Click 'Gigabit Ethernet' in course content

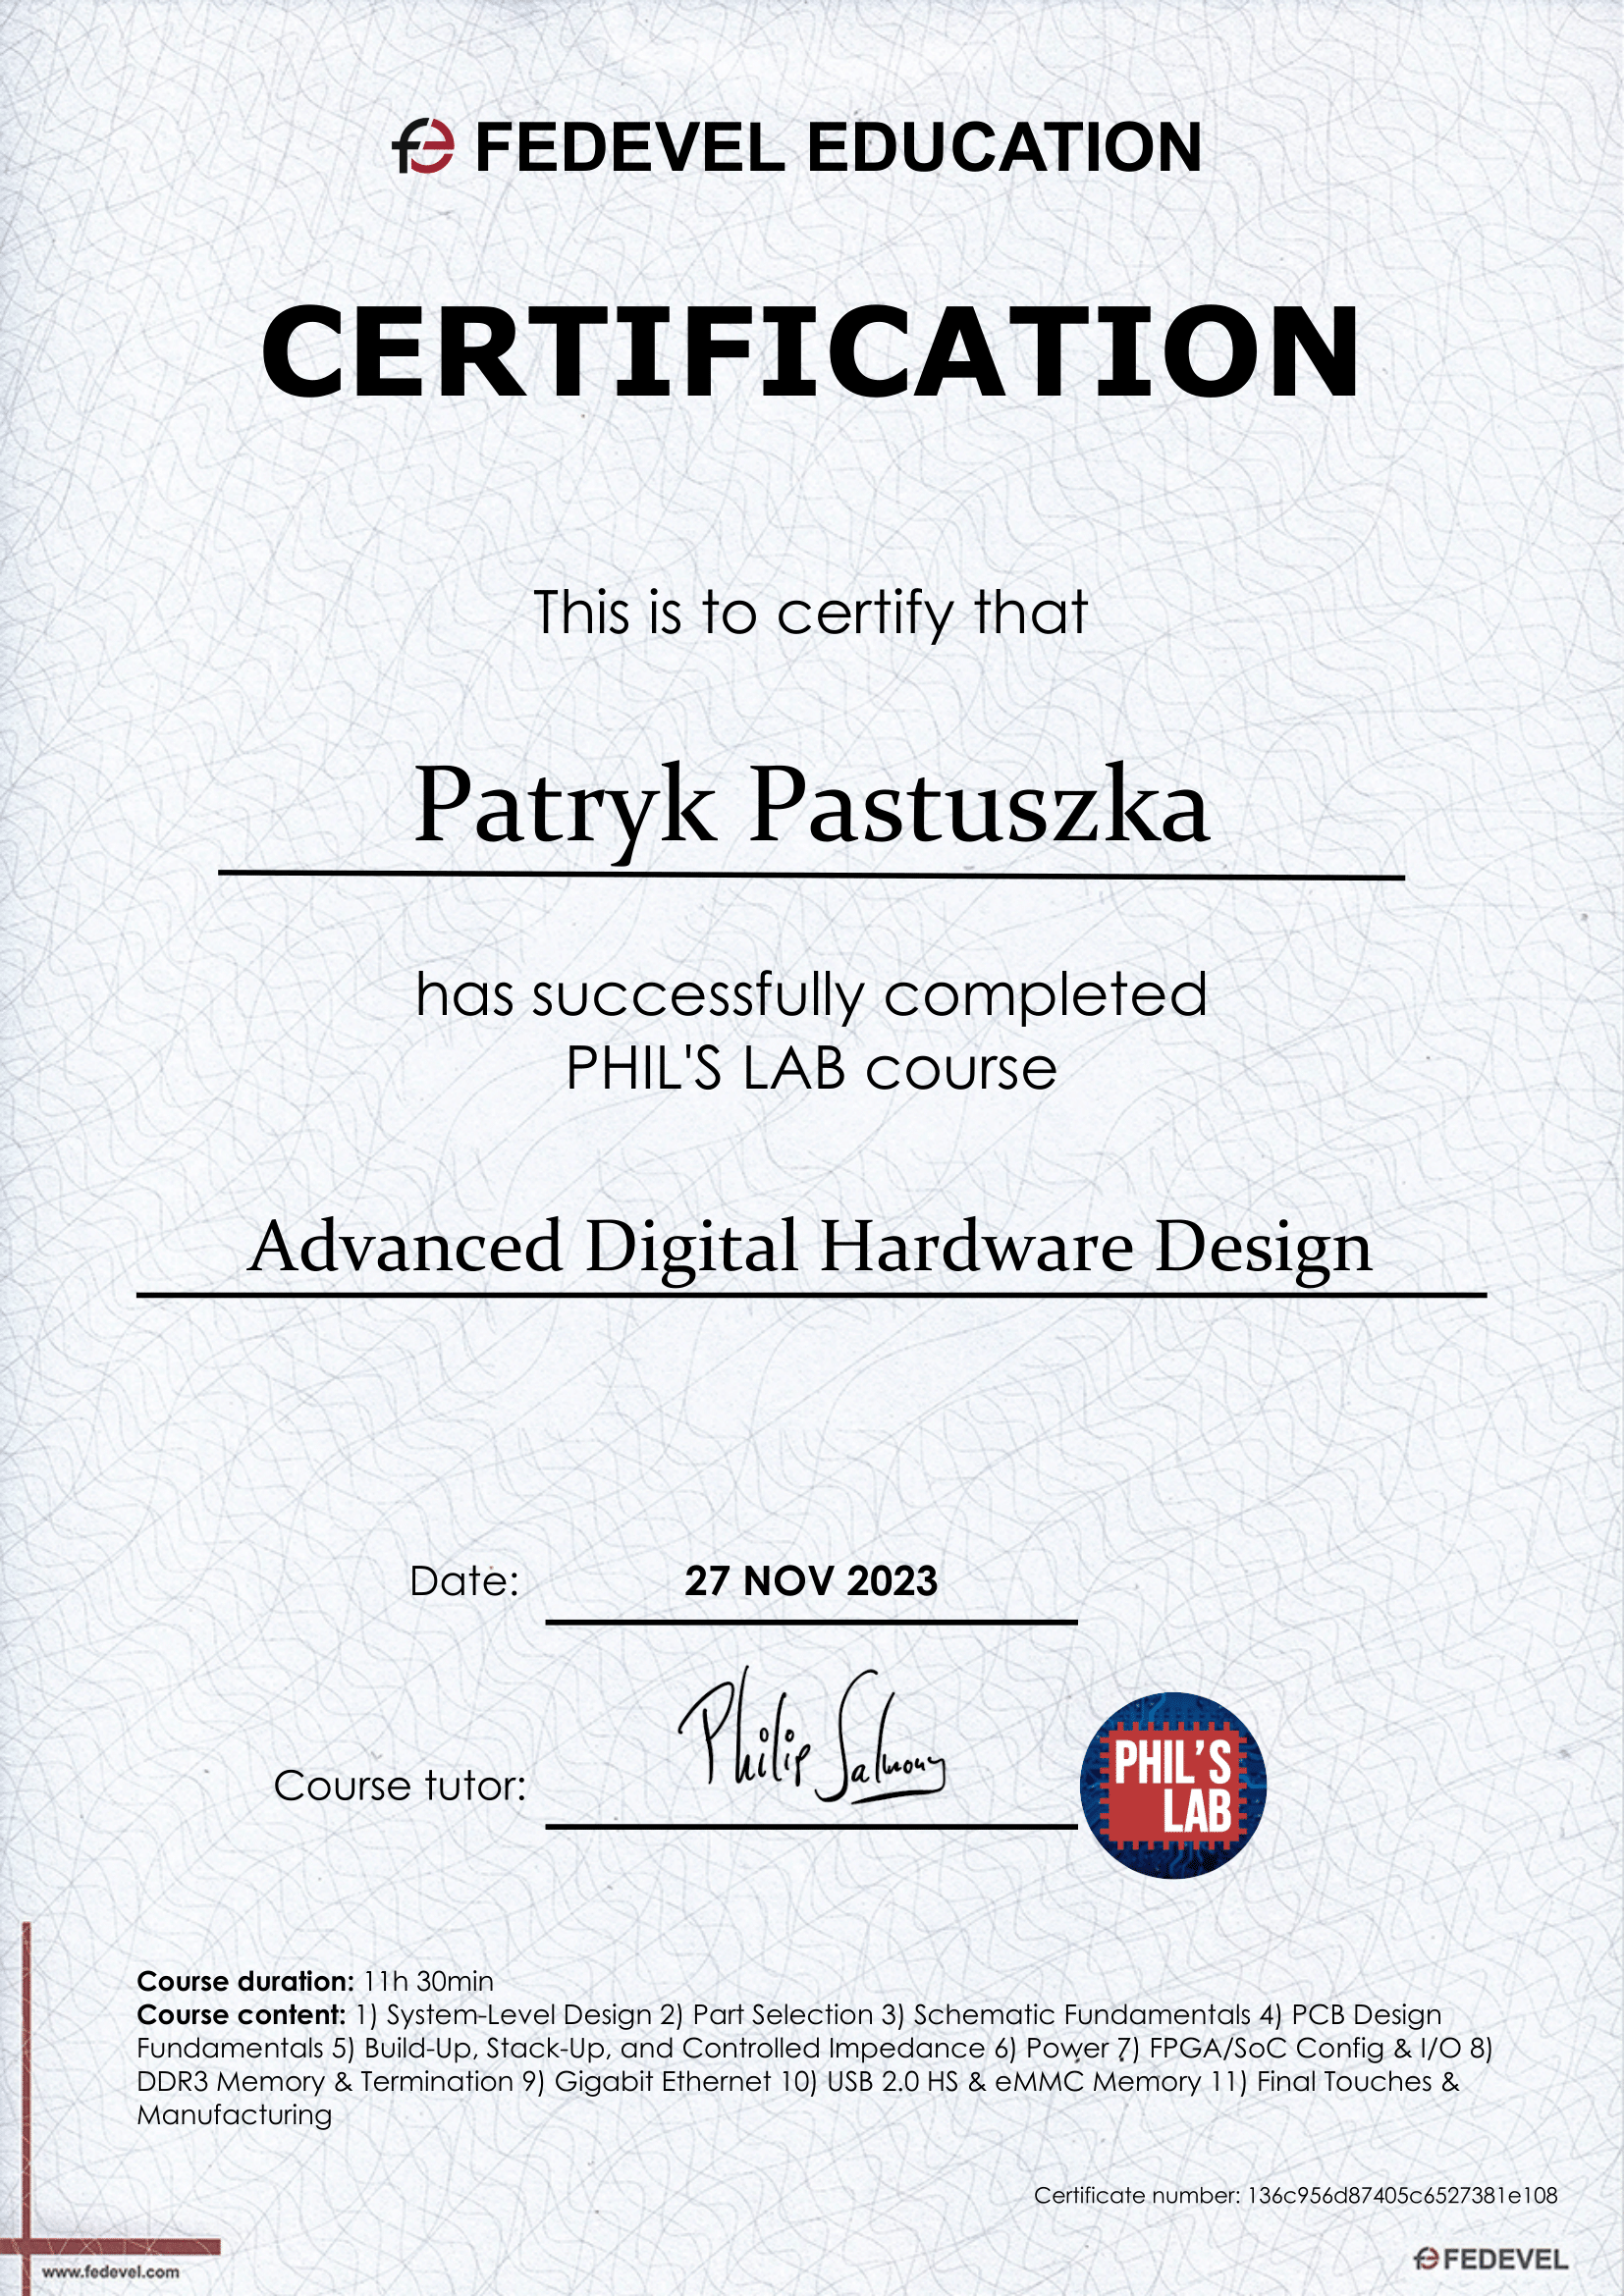[662, 2081]
